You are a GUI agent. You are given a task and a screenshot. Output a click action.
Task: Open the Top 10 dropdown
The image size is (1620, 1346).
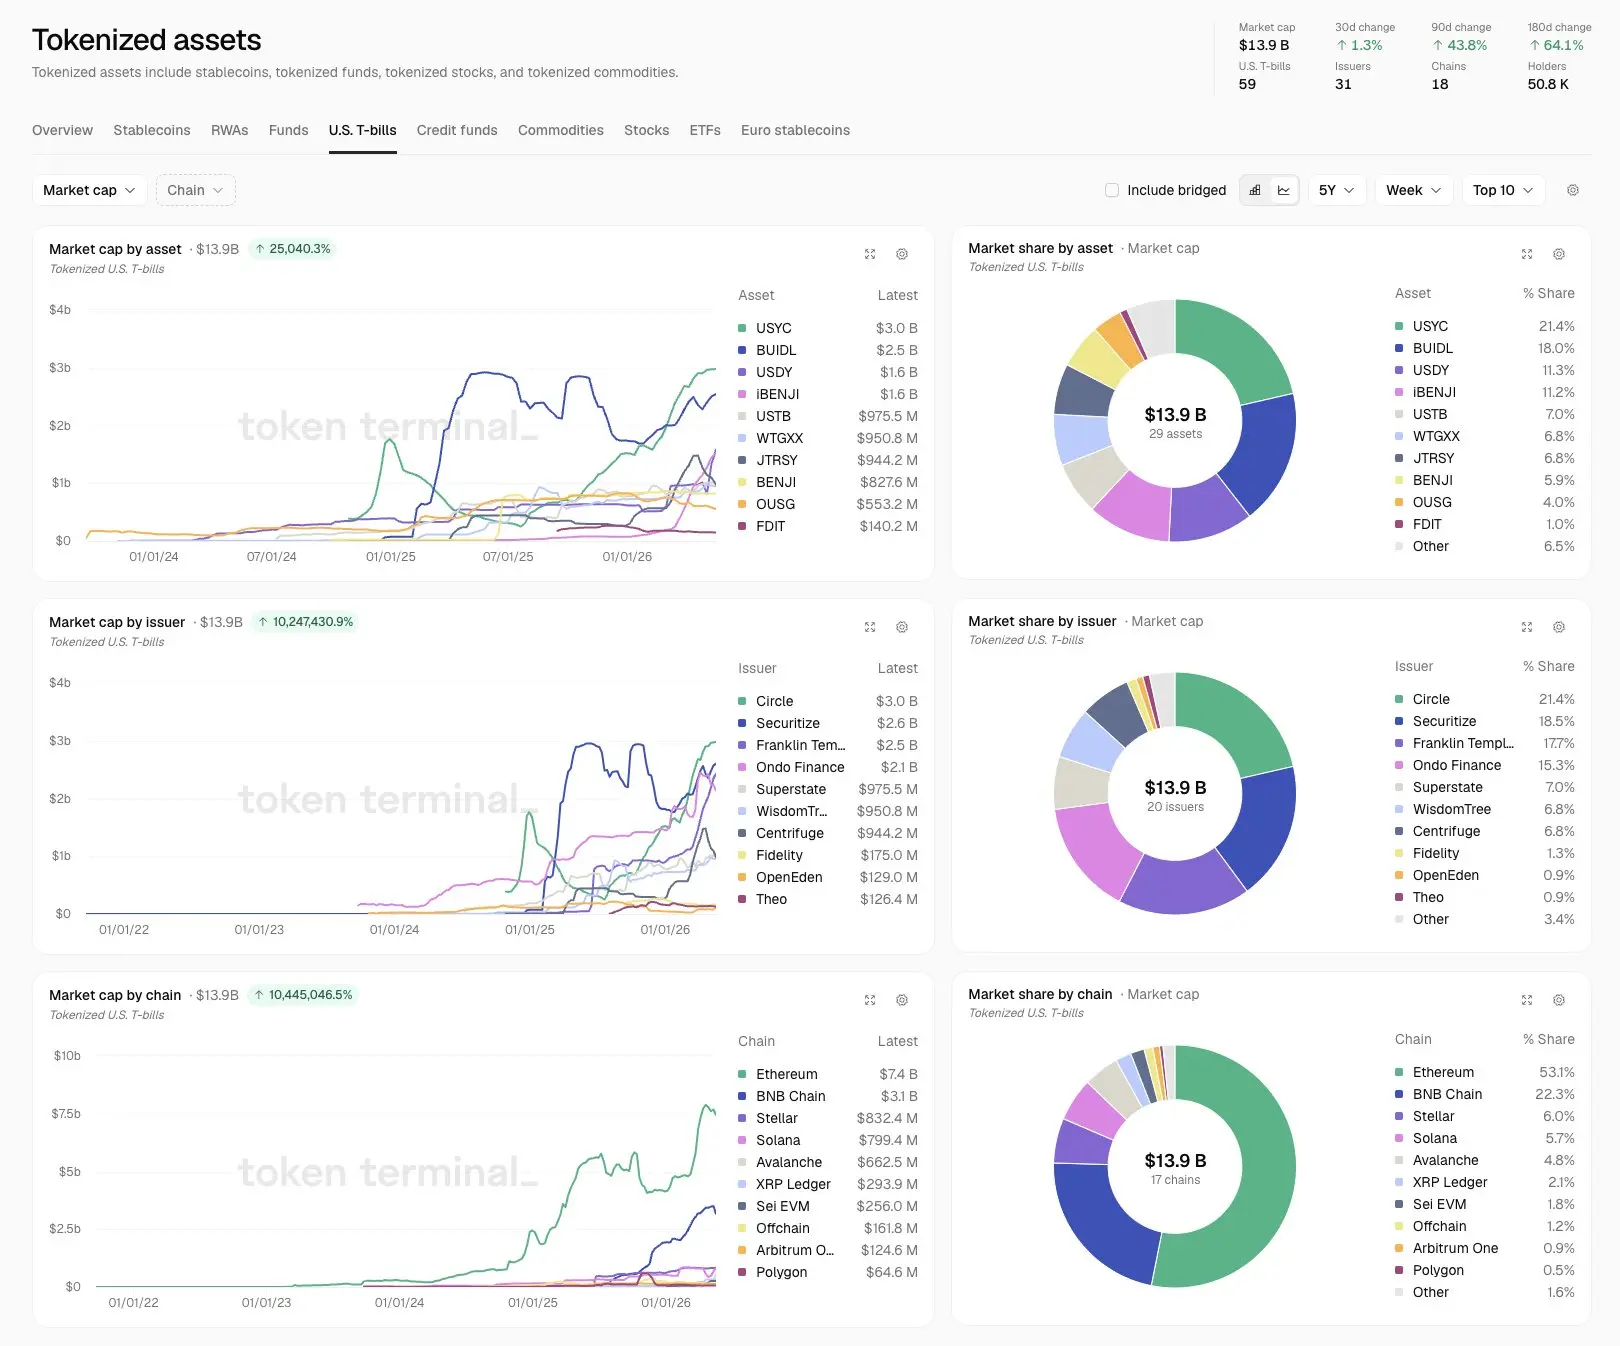(1503, 190)
